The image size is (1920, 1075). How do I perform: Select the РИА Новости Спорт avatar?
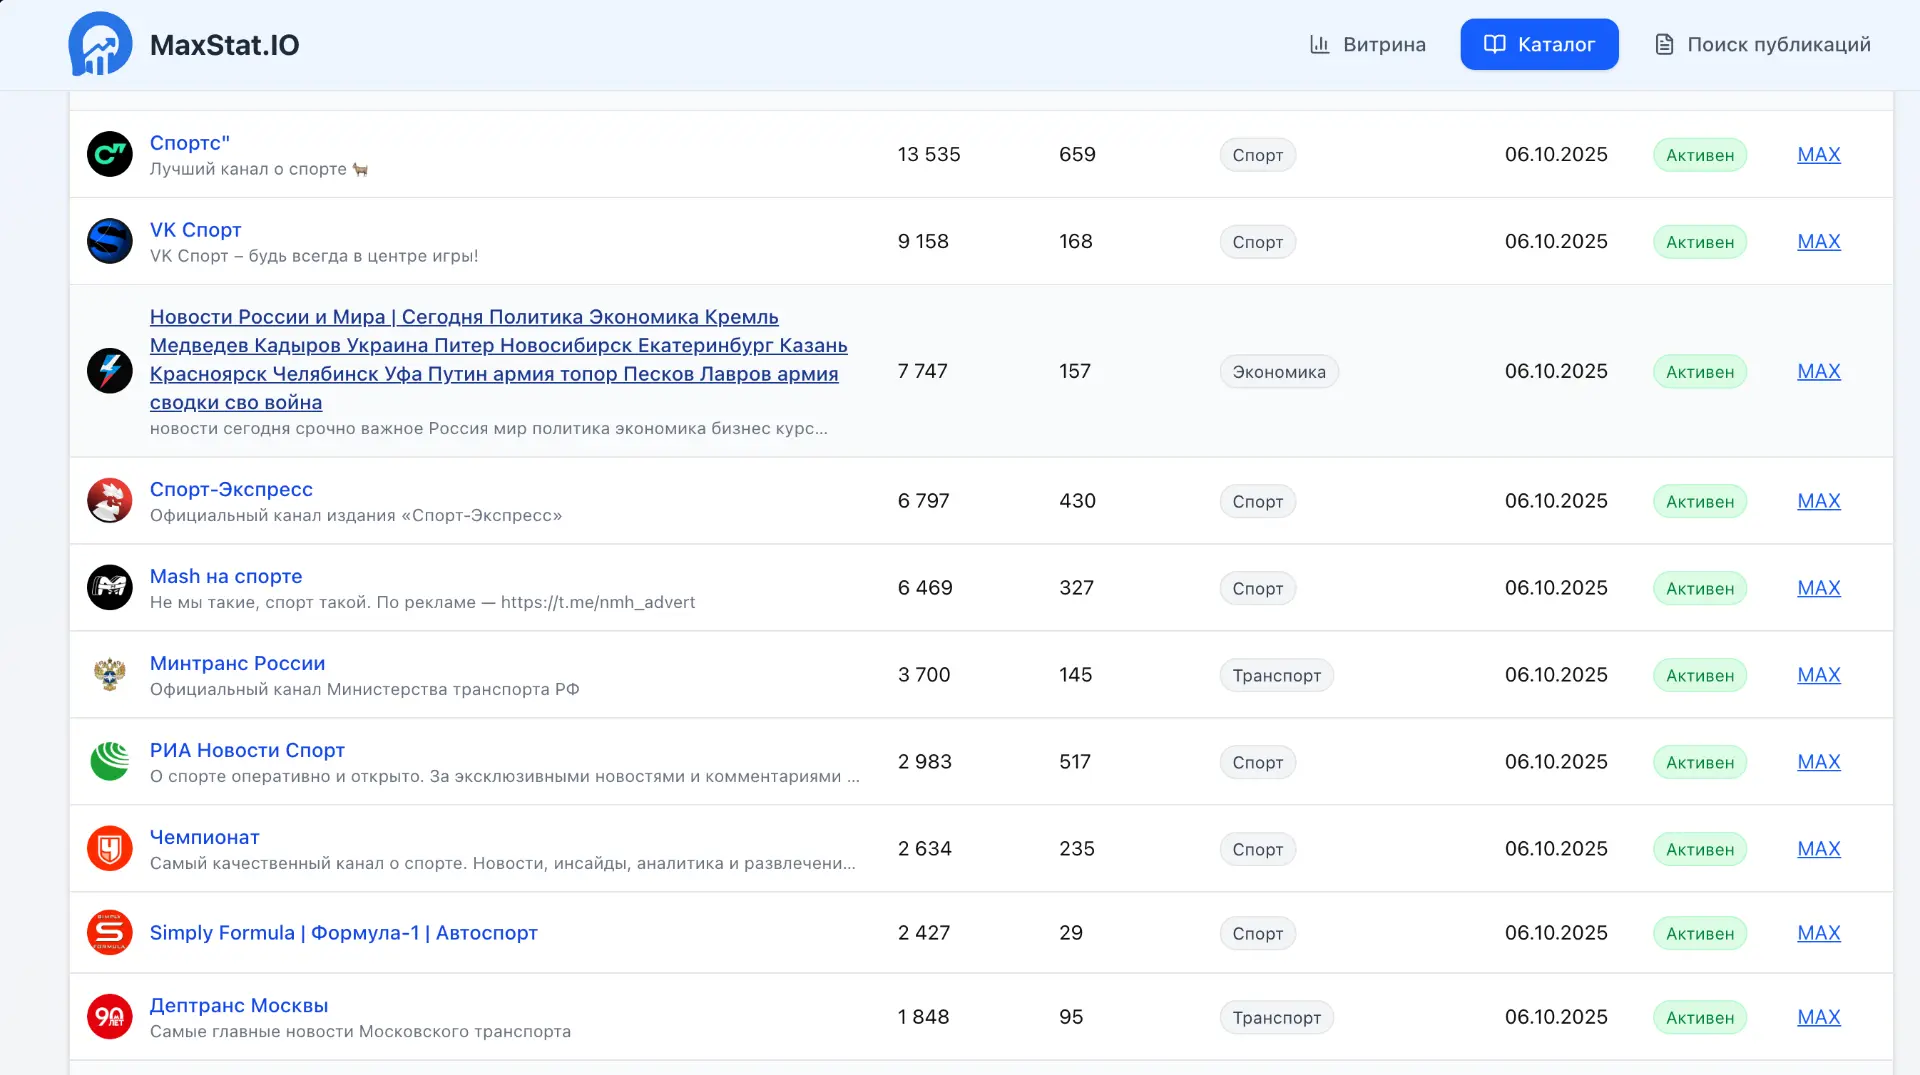[110, 762]
